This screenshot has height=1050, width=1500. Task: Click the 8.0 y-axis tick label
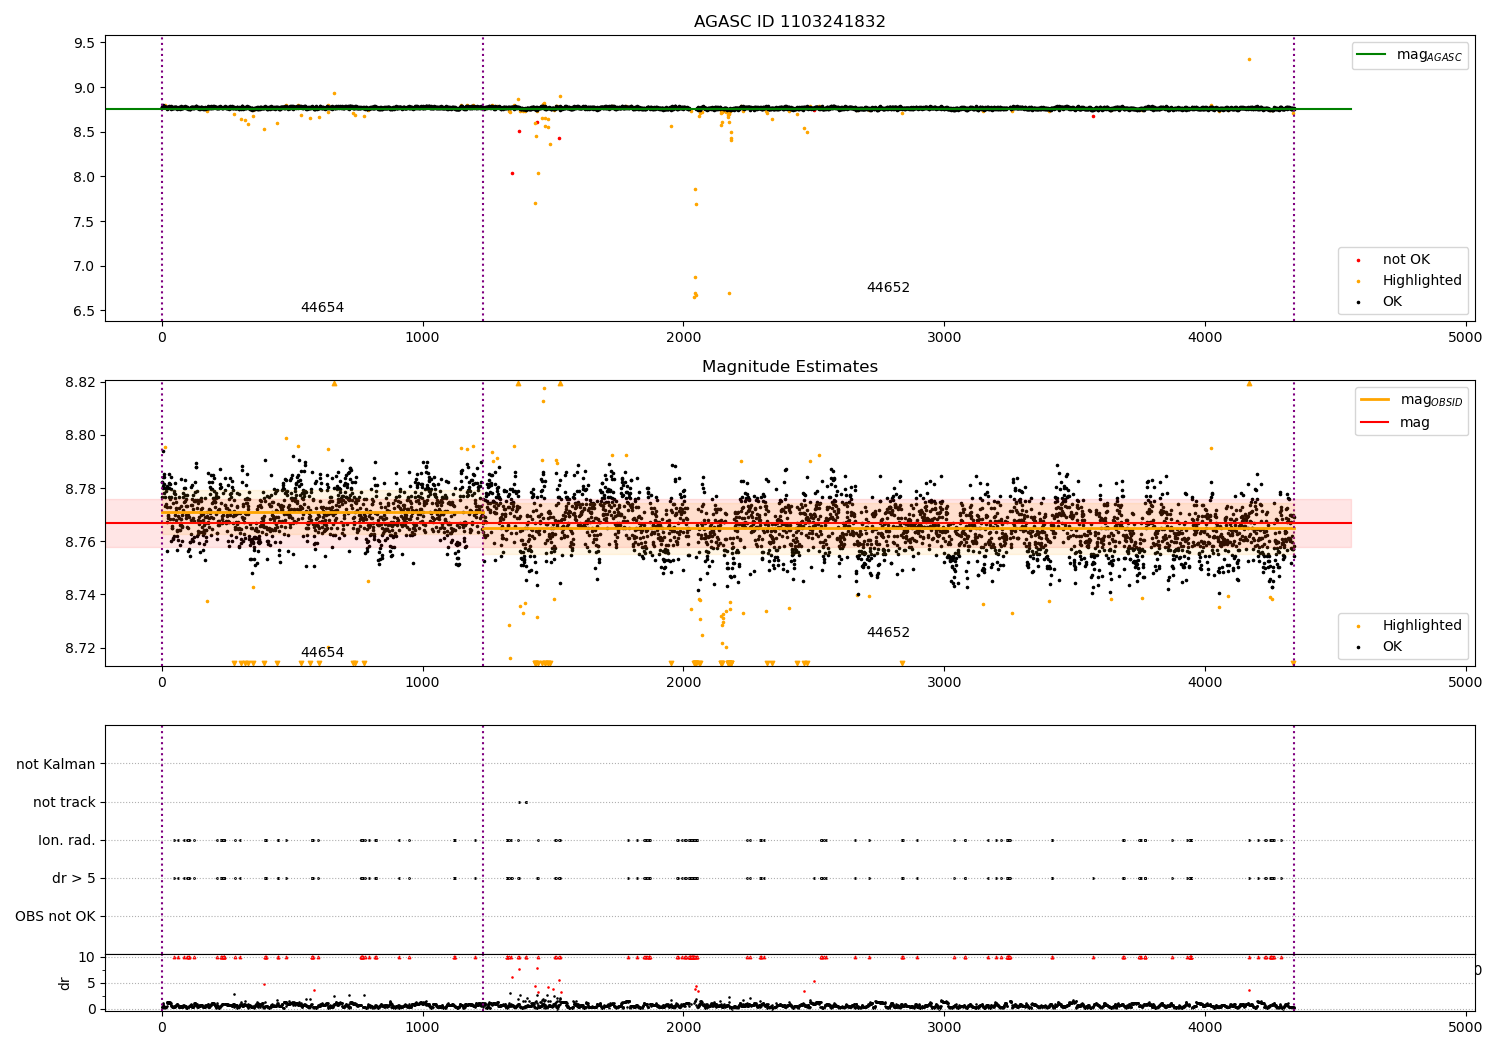tap(84, 177)
